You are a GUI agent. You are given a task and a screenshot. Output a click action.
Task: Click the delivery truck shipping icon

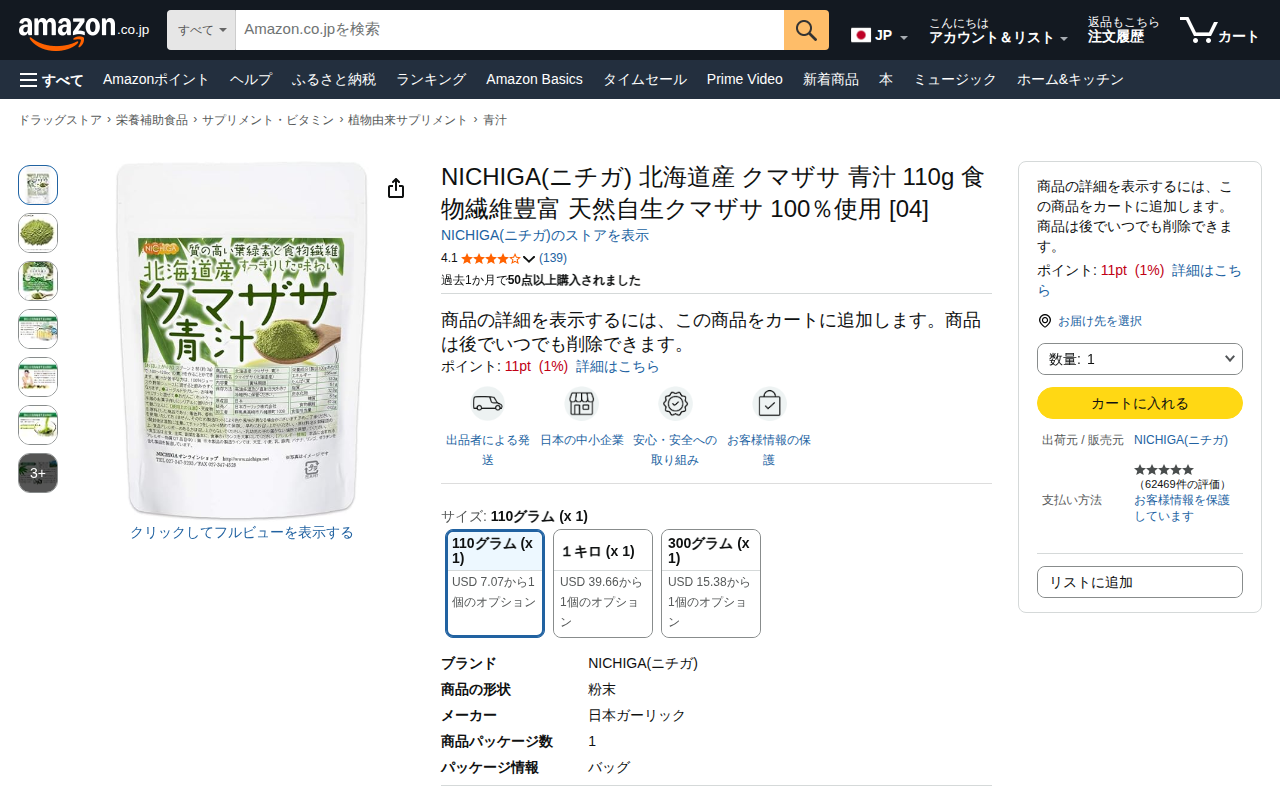(x=488, y=404)
